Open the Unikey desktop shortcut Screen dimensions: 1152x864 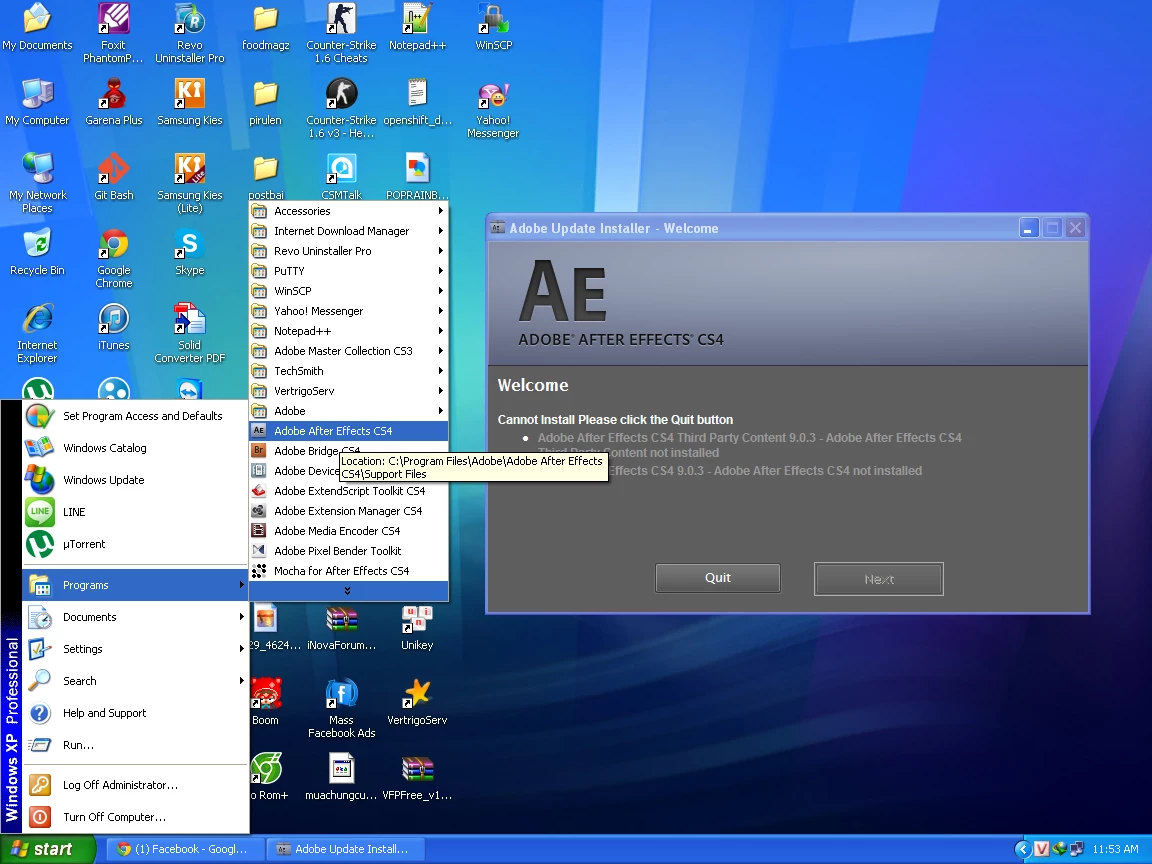pyautogui.click(x=417, y=628)
